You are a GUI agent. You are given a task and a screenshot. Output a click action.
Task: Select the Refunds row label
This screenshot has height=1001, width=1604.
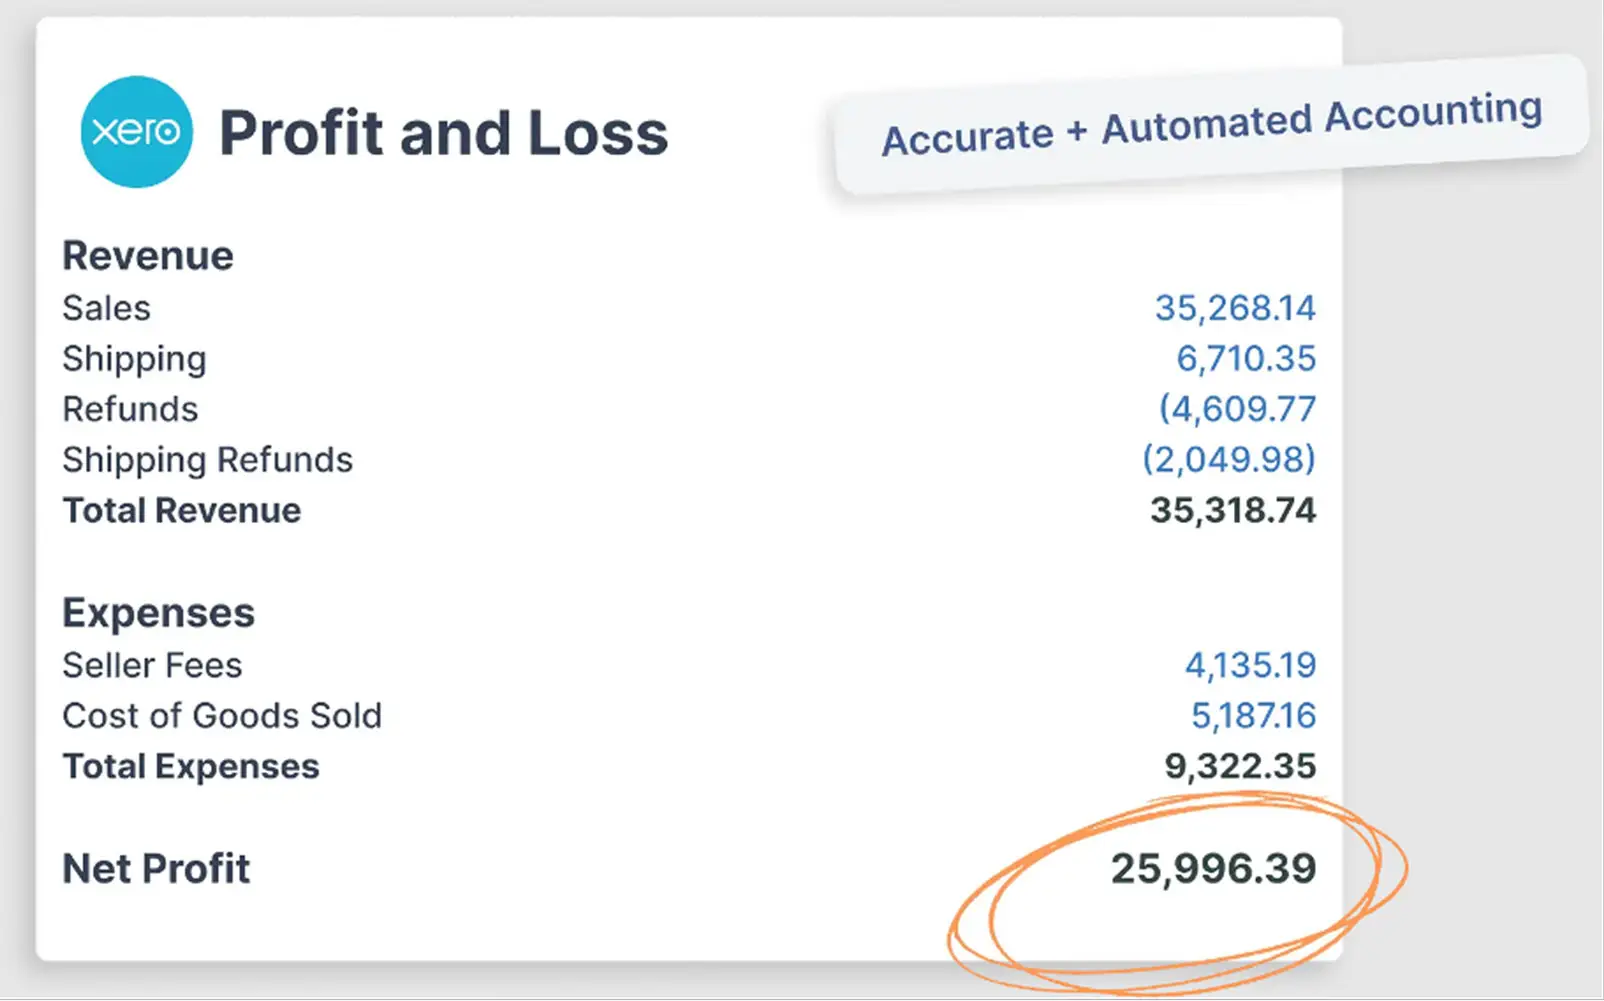pyautogui.click(x=130, y=409)
